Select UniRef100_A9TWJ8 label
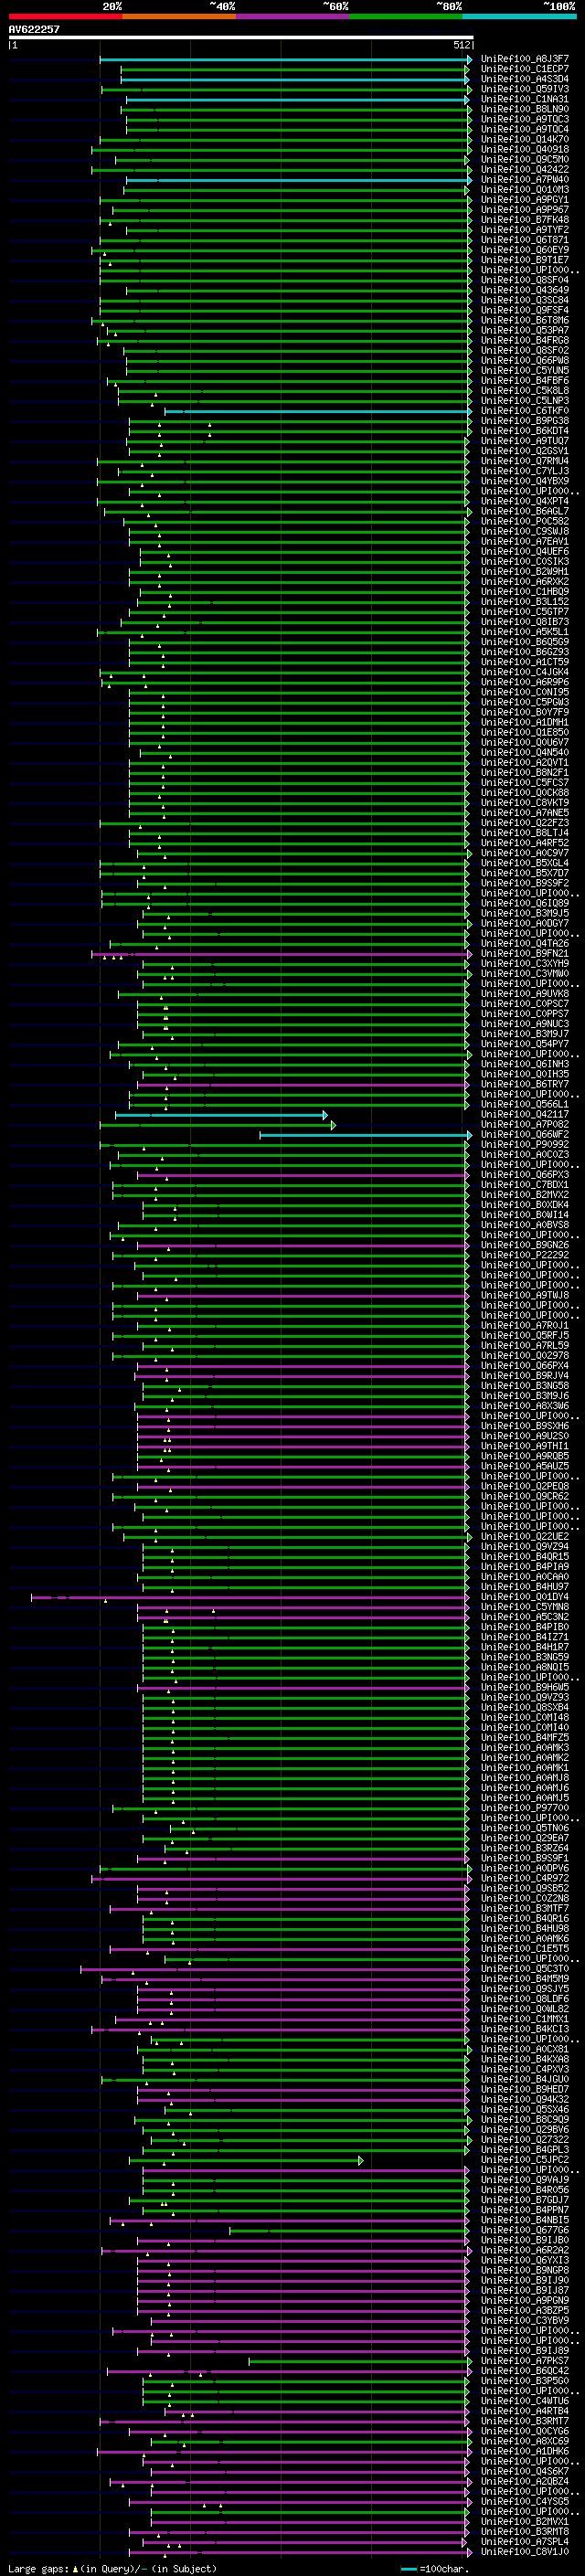The image size is (585, 2576). pyautogui.click(x=525, y=1296)
